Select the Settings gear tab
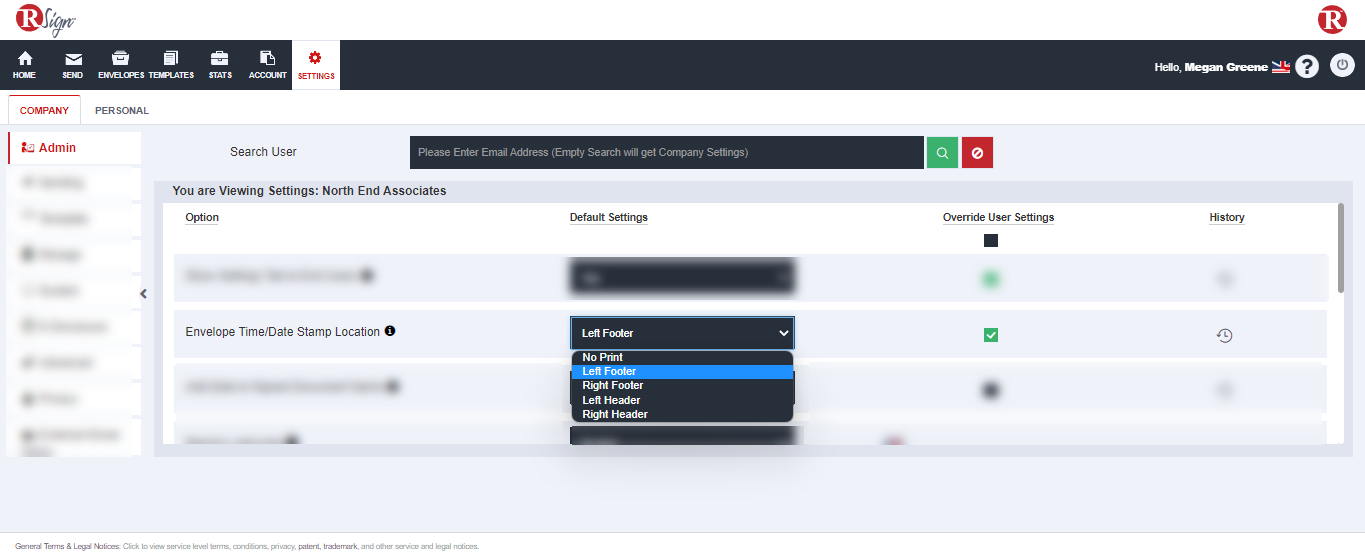This screenshot has width=1365, height=555. point(316,65)
